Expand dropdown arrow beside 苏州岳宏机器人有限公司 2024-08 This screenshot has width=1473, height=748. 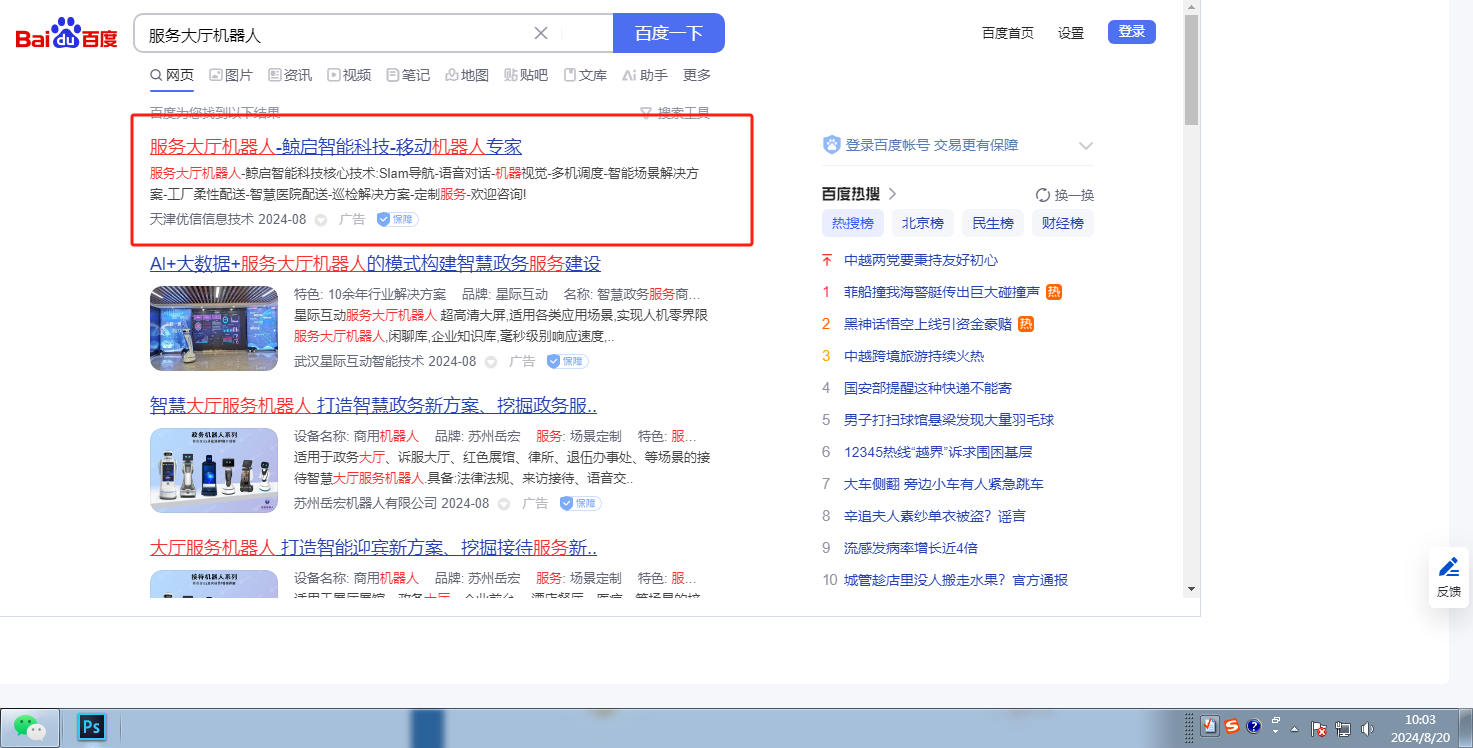point(504,504)
